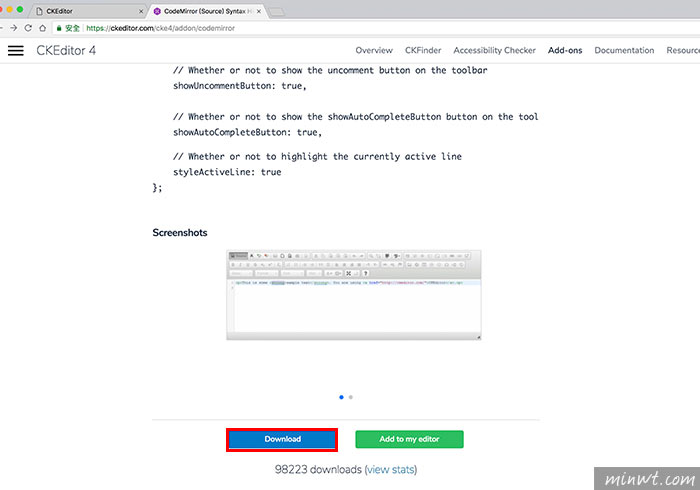The width and height of the screenshot is (700, 490).
Task: Click the address bar URL
Action: coord(160,28)
